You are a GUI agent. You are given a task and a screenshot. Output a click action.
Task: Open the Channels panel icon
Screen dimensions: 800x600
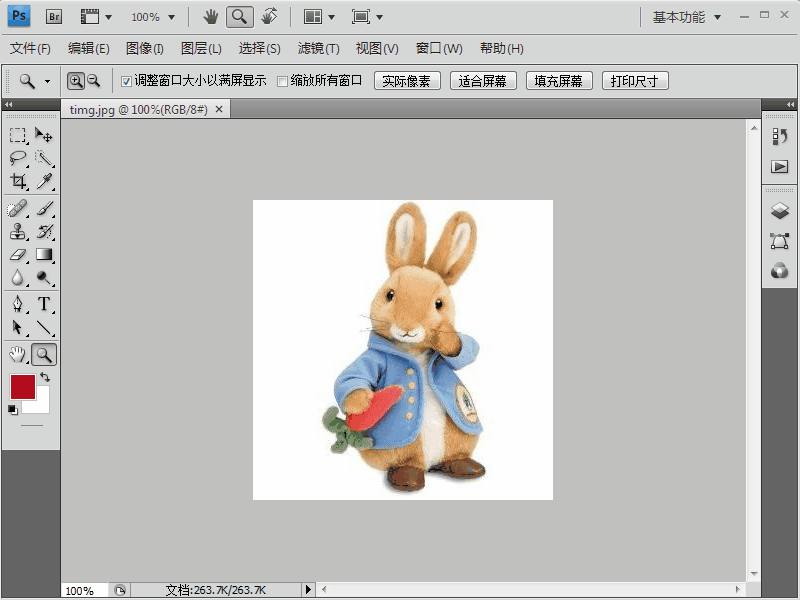[x=780, y=271]
